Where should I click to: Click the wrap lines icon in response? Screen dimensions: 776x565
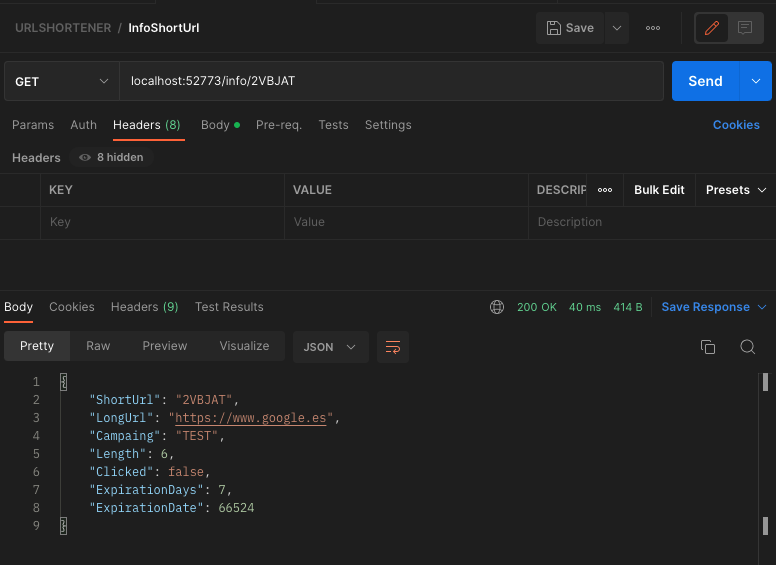pos(393,346)
